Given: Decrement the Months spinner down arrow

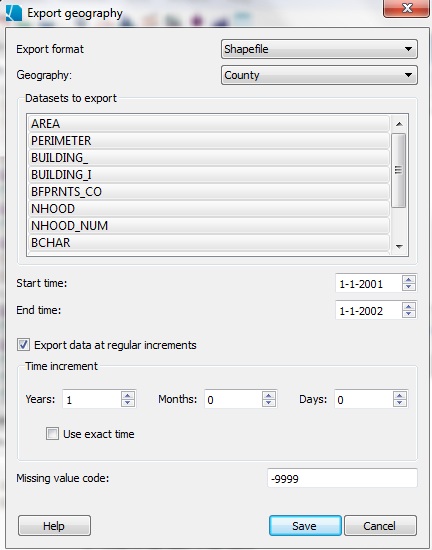Looking at the screenshot, I should coord(269,403).
